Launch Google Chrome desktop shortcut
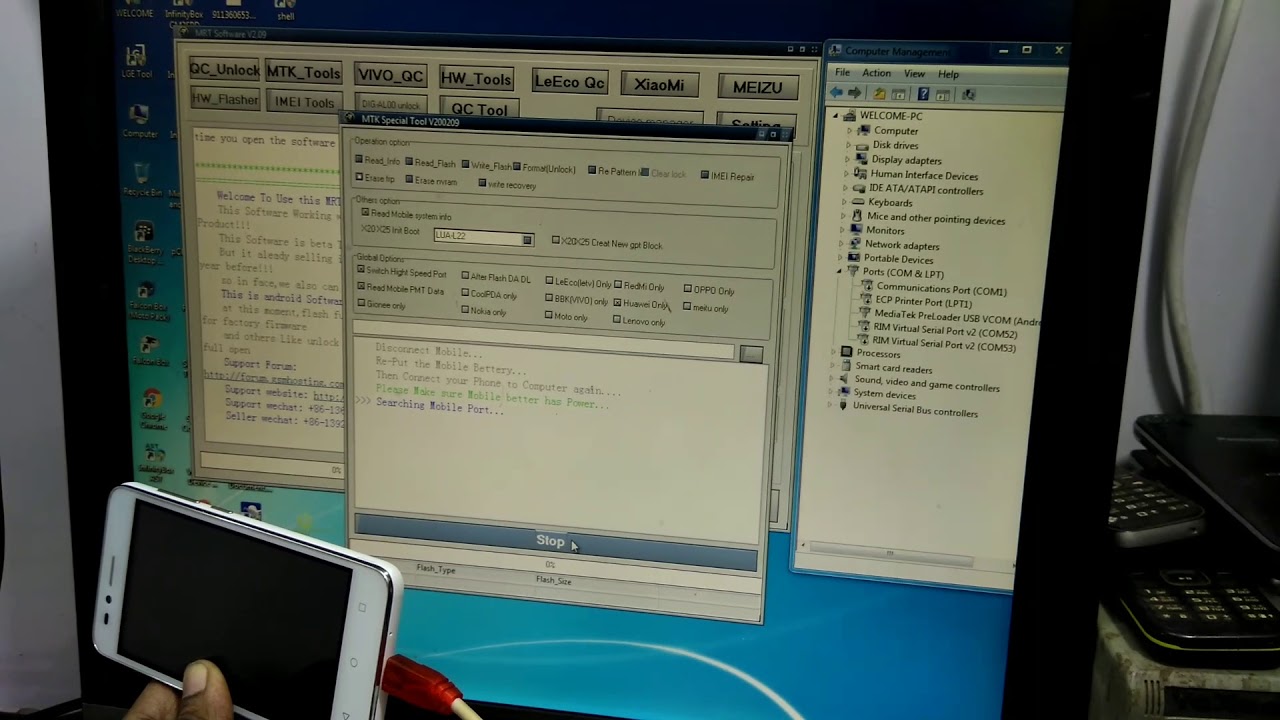The width and height of the screenshot is (1280, 720). 152,409
